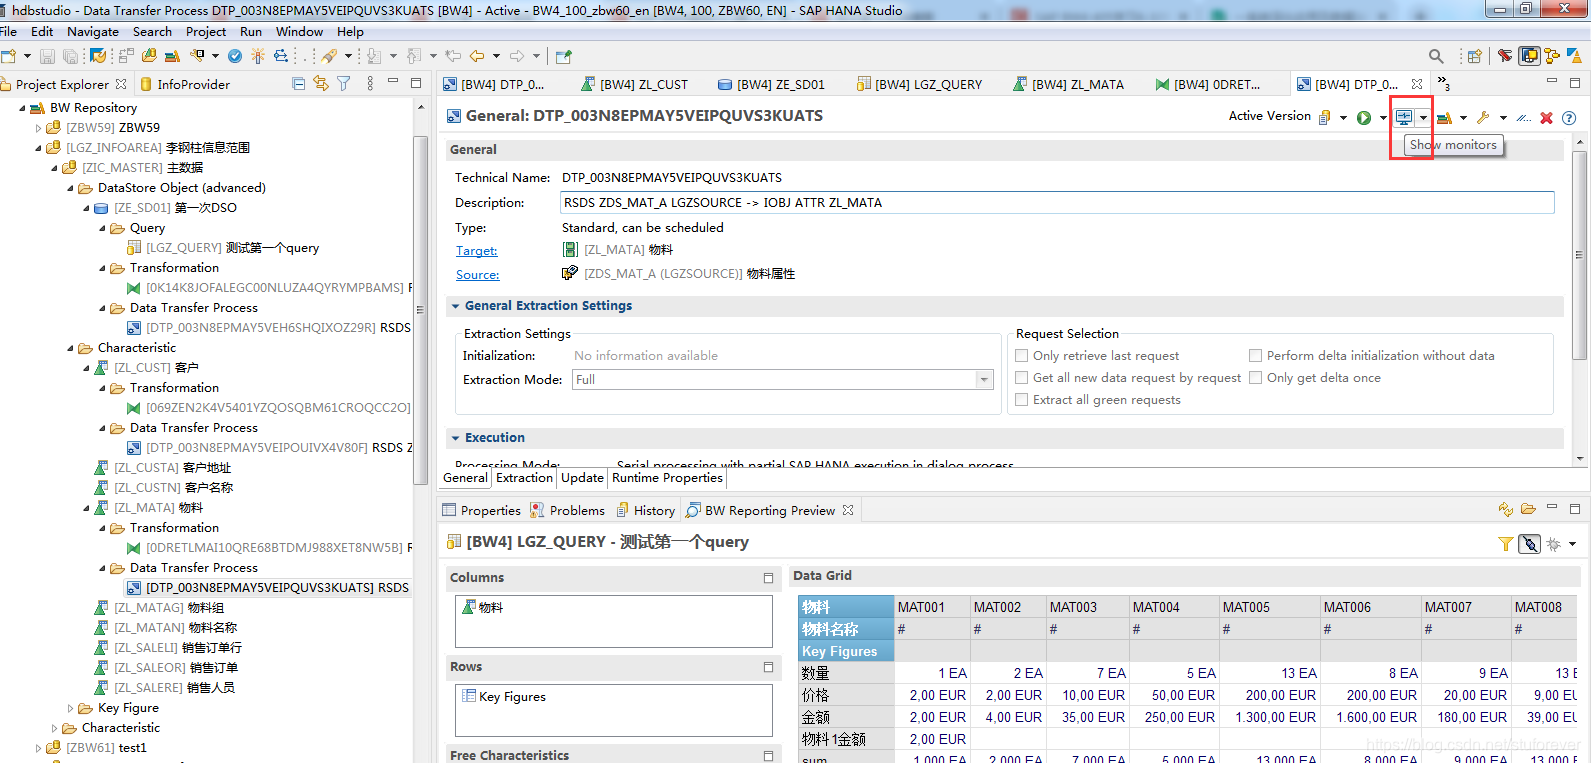
Task: Click the red X delete icon in DTP header
Action: click(x=1546, y=118)
